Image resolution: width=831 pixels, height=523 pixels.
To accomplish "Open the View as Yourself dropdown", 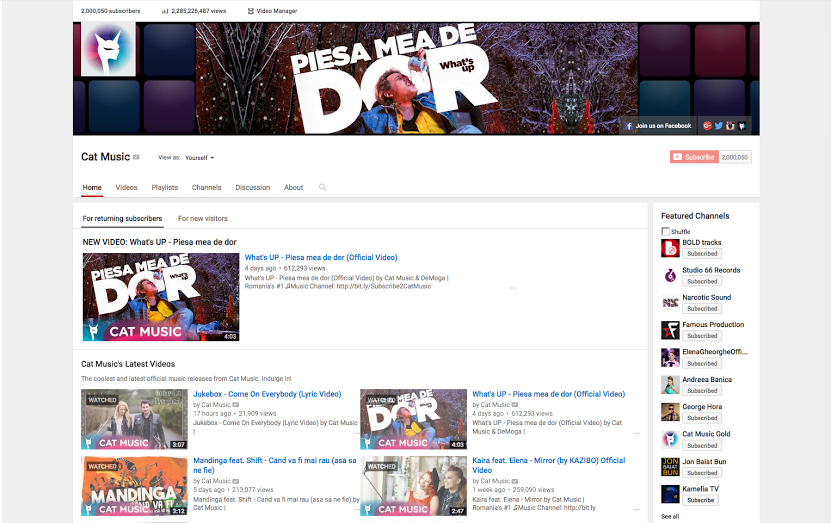I will click(x=199, y=158).
